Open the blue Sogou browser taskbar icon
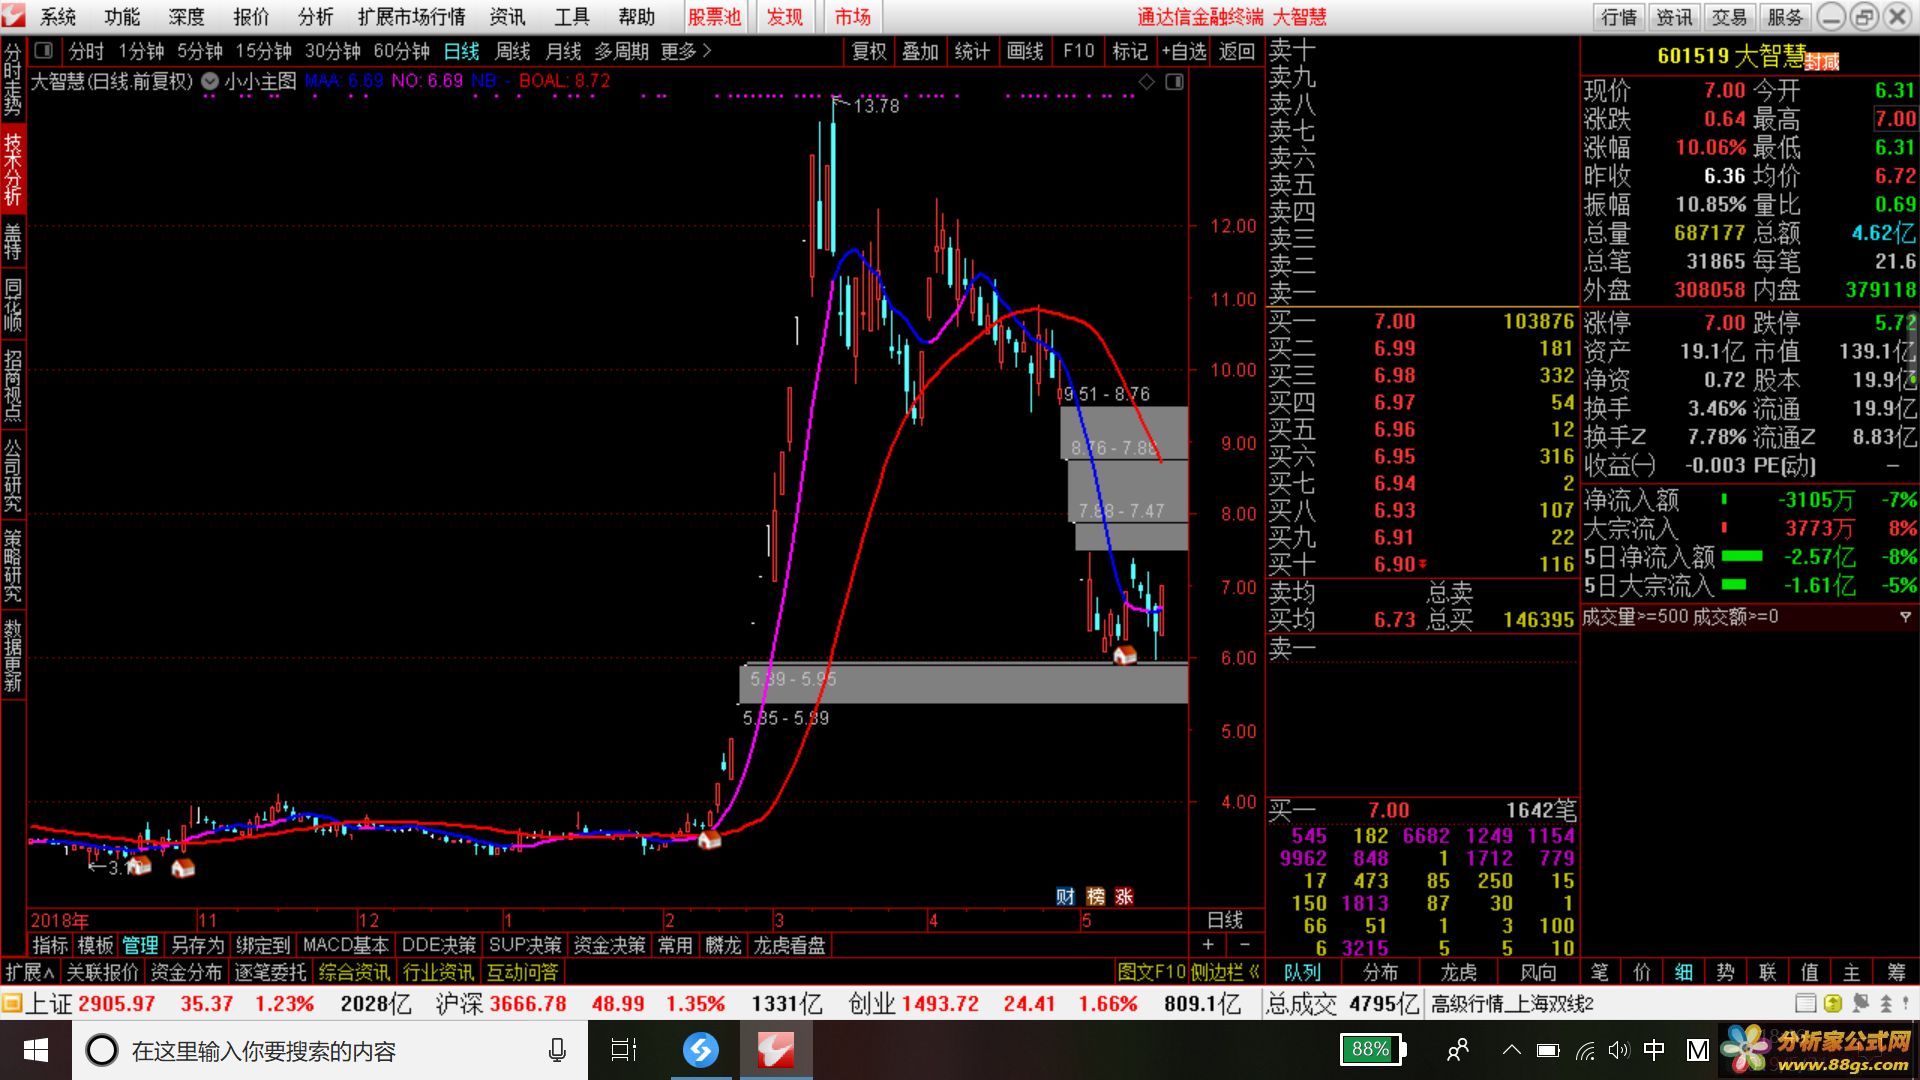Screen dimensions: 1920x1080 [701, 1050]
